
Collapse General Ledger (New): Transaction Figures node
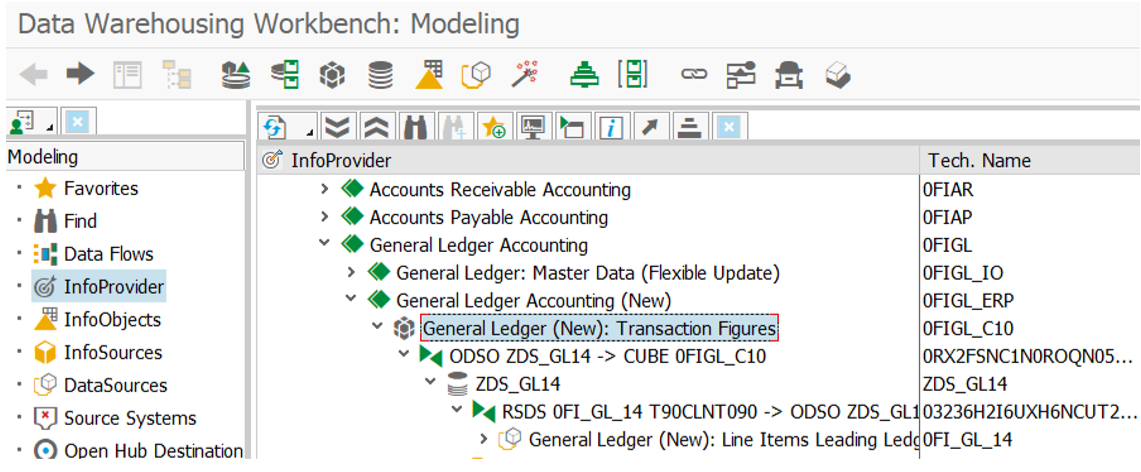378,327
